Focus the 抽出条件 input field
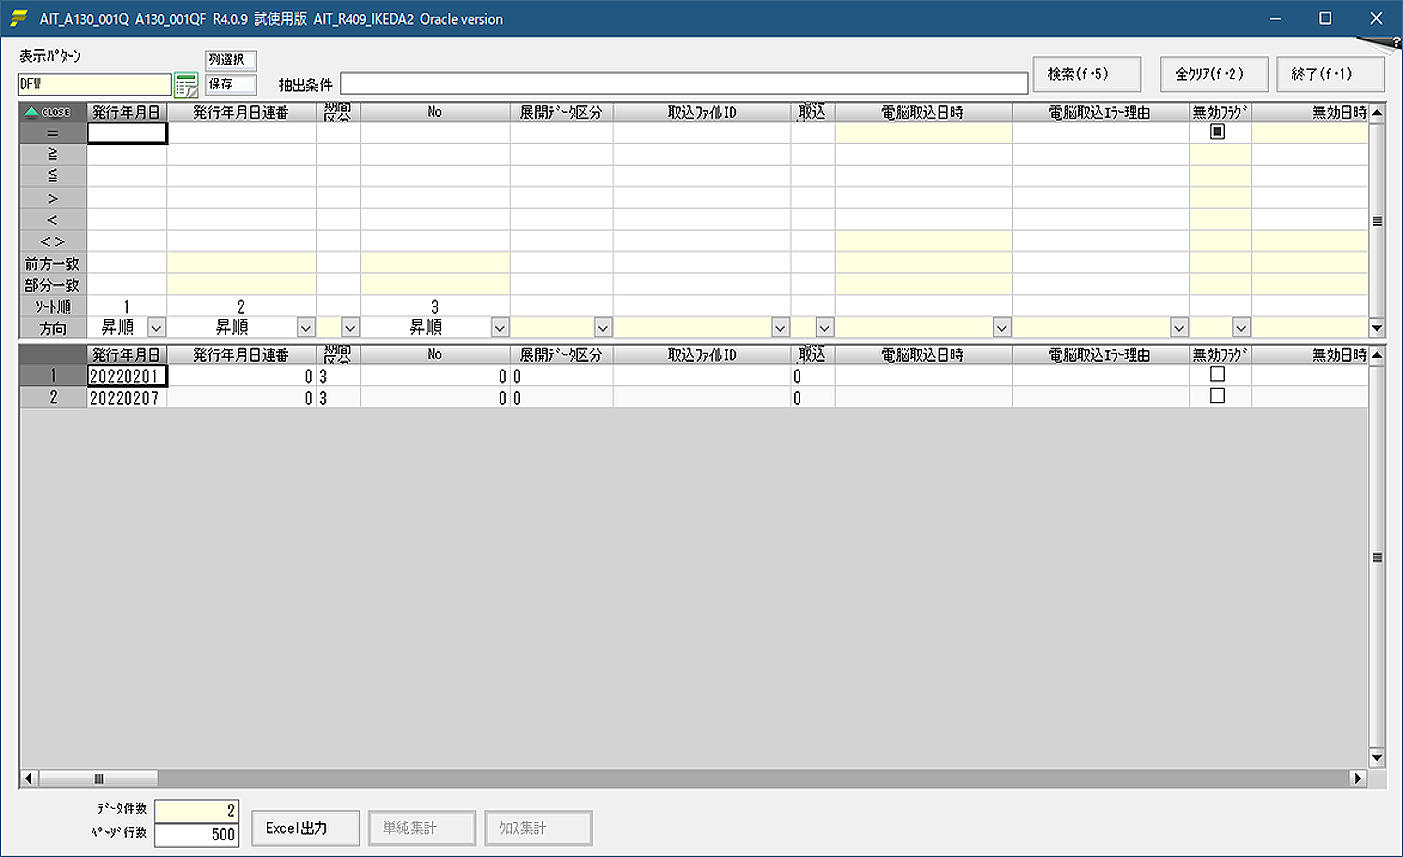The width and height of the screenshot is (1403, 857). [x=684, y=84]
